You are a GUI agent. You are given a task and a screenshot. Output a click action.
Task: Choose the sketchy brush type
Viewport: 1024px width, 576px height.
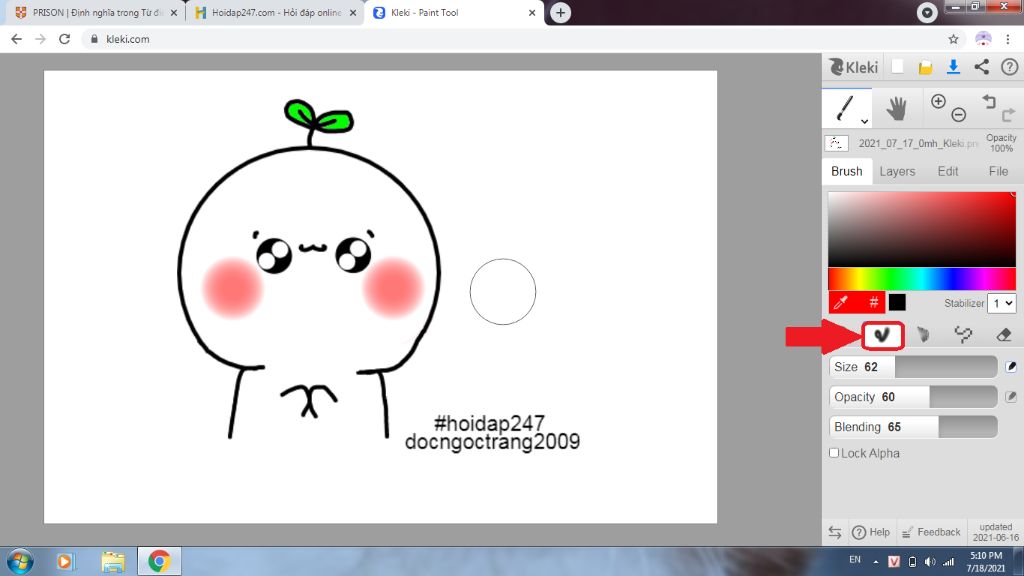point(963,335)
